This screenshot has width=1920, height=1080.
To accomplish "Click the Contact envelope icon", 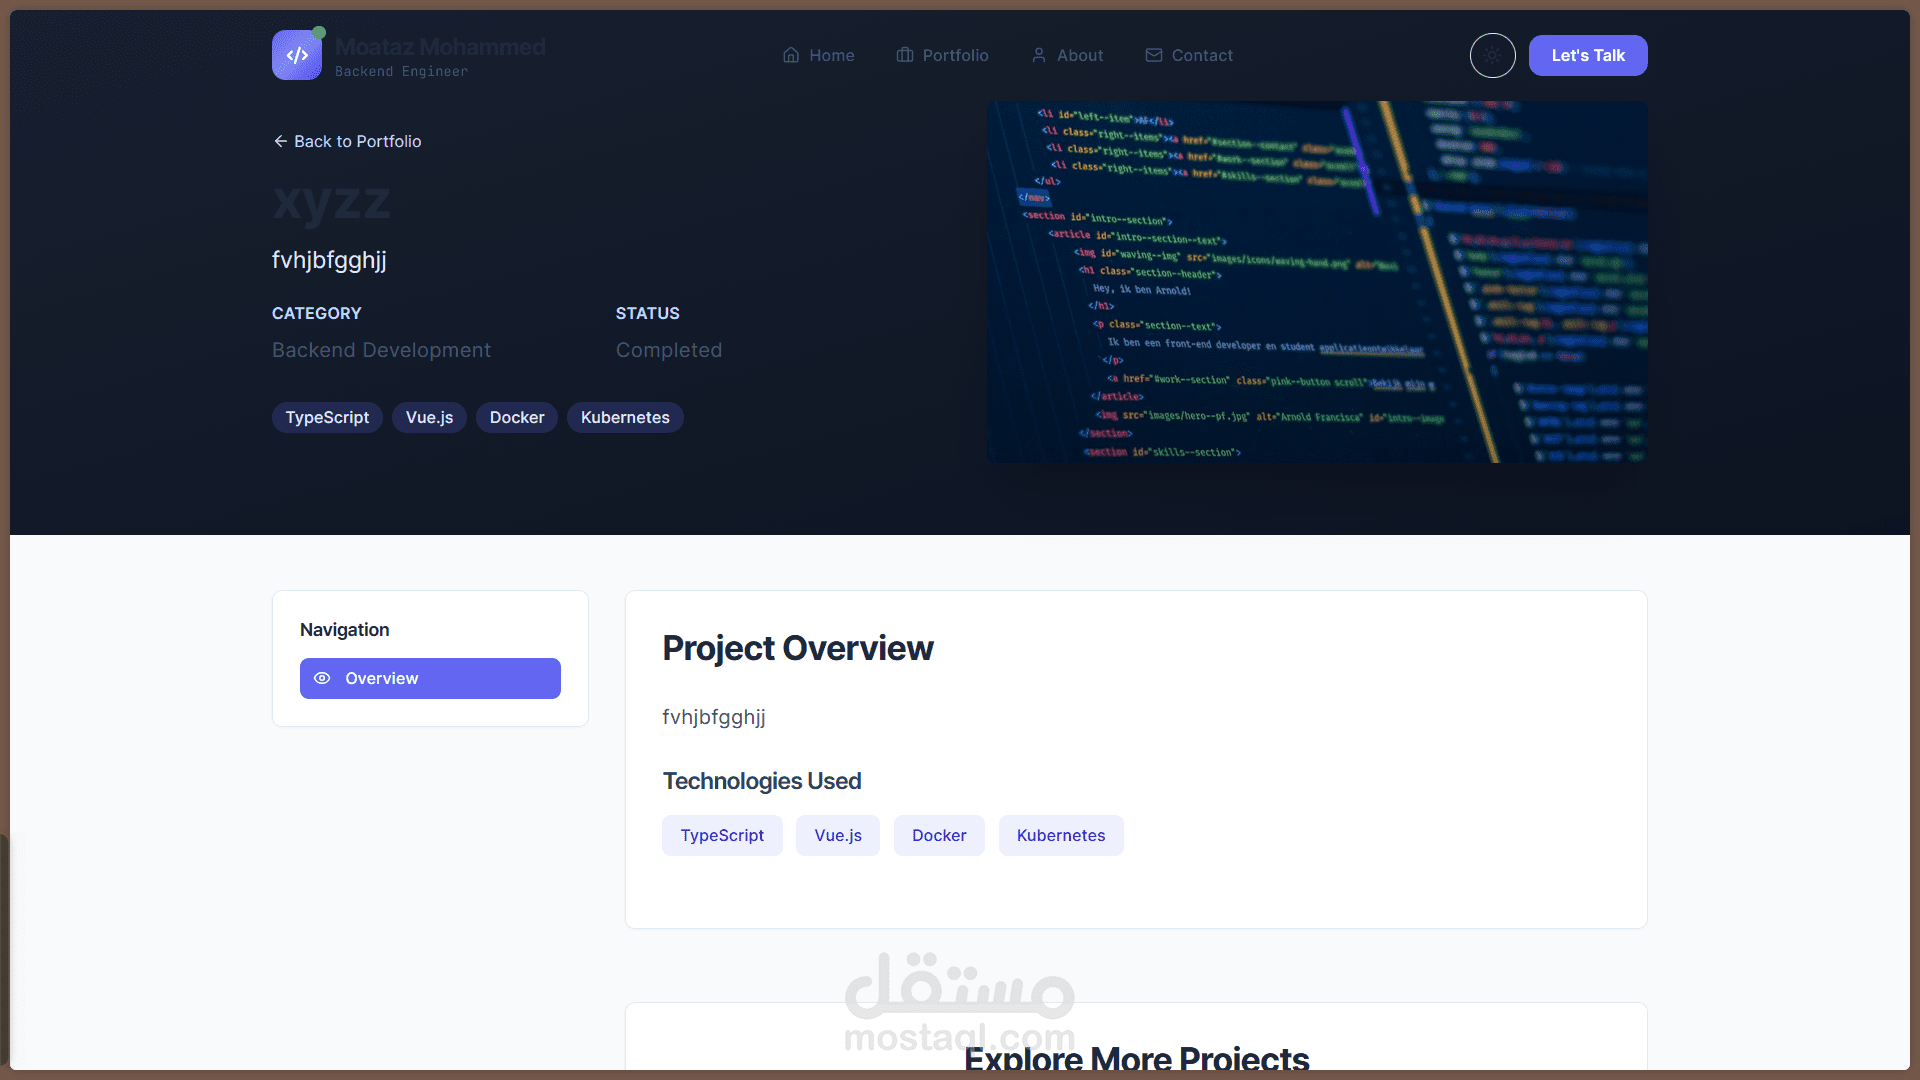I will (1154, 55).
